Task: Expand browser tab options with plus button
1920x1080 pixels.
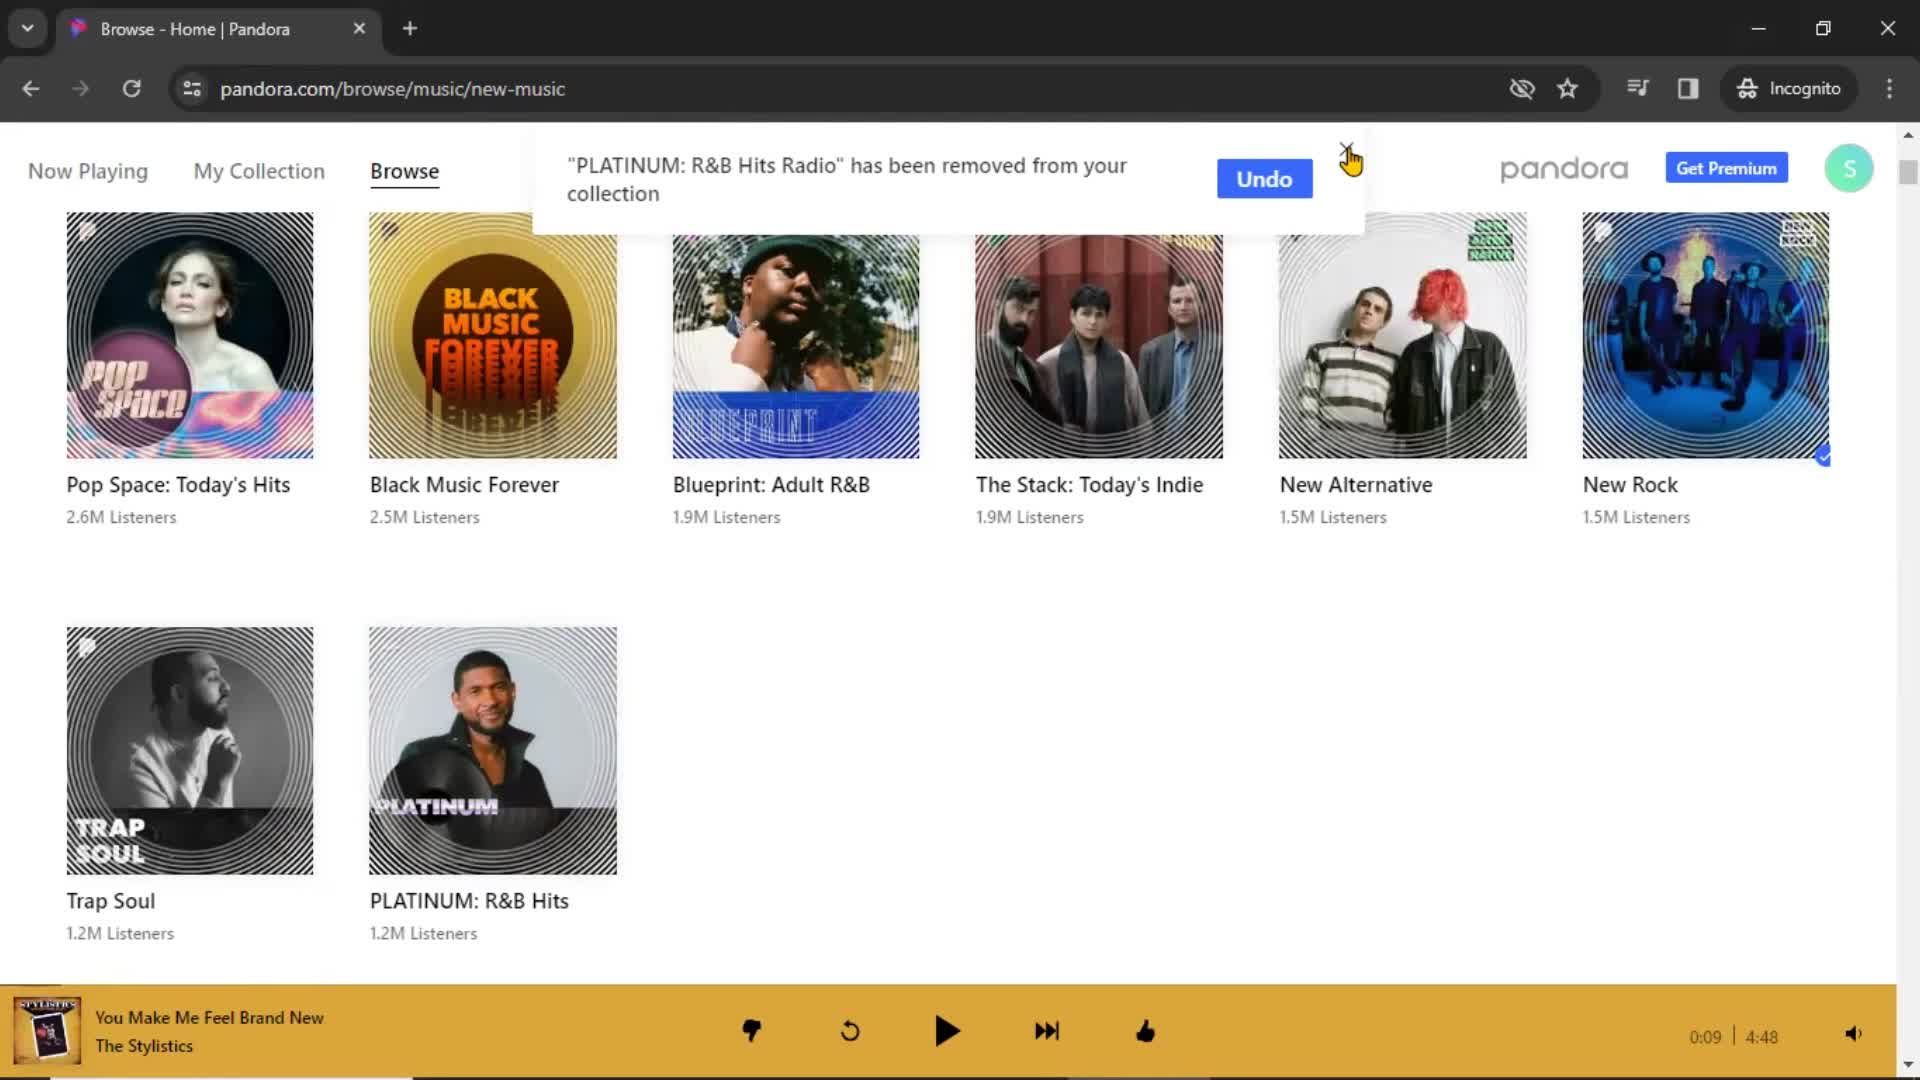Action: 410,29
